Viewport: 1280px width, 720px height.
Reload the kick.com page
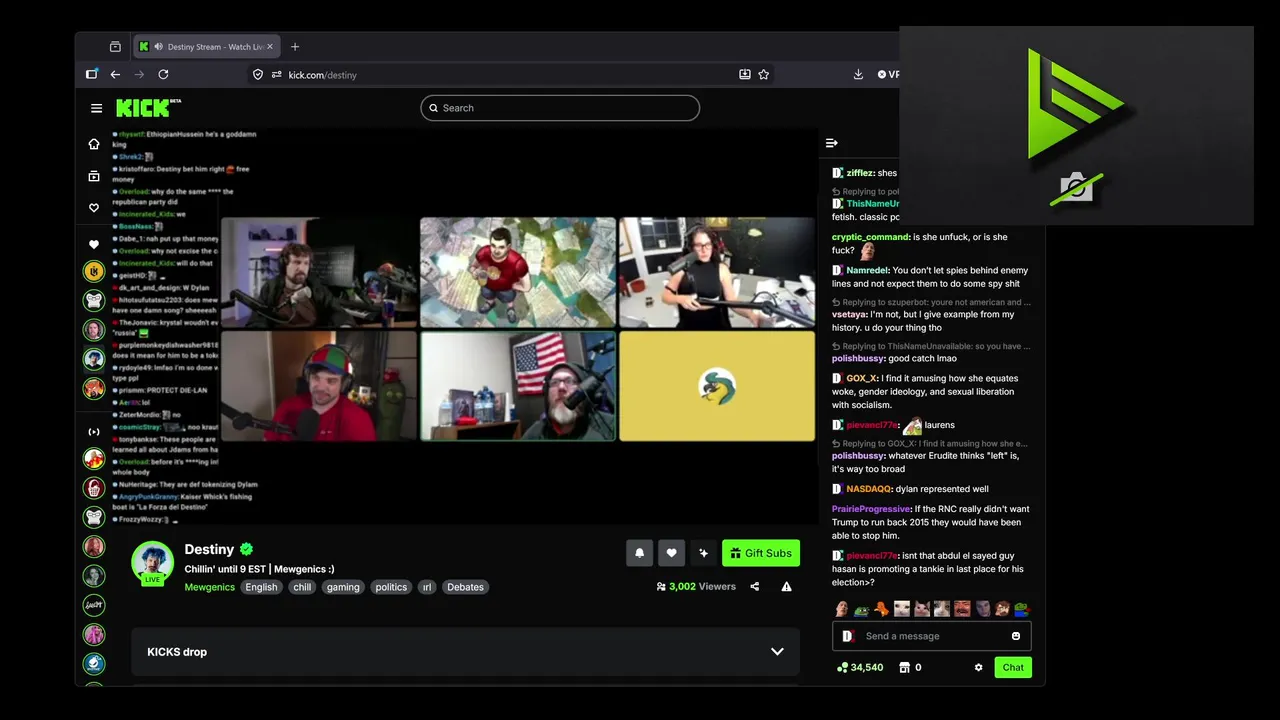(163, 74)
